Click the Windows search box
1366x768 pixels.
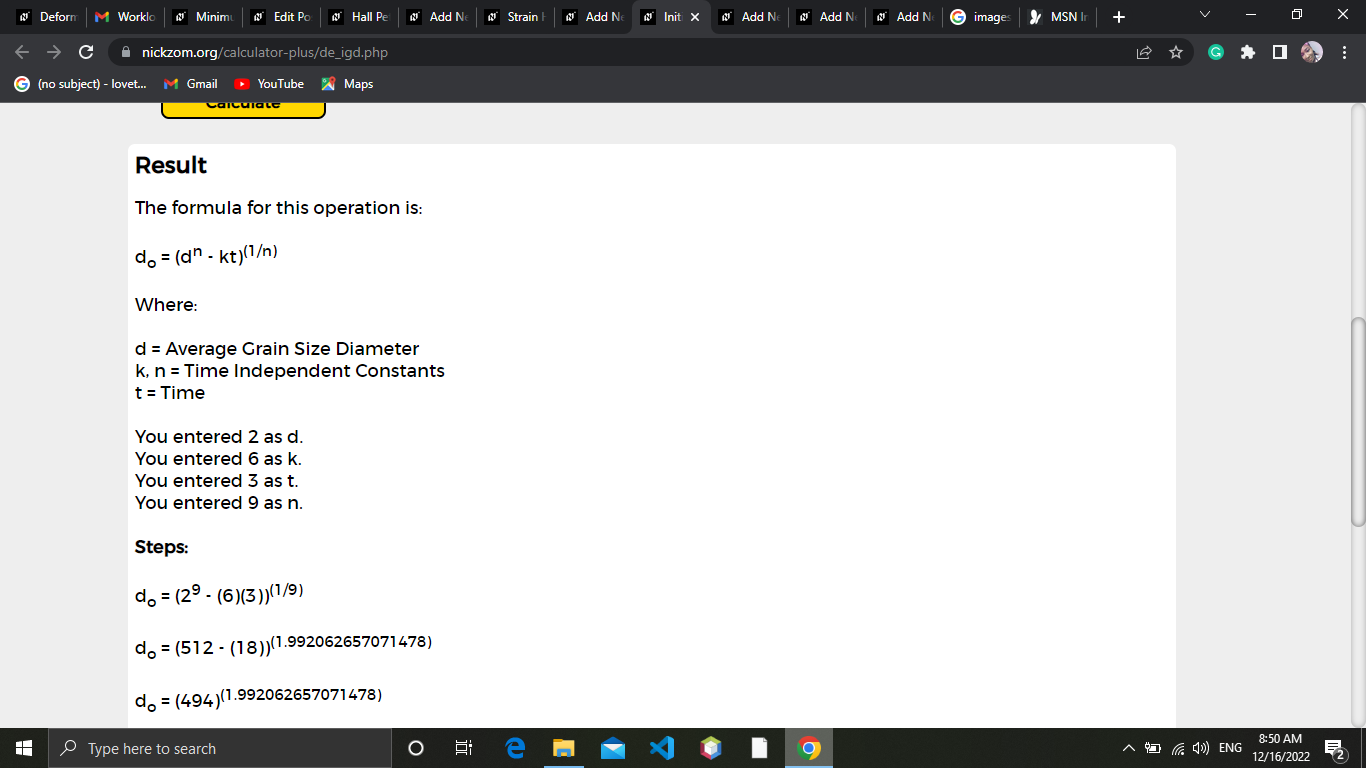coord(219,748)
